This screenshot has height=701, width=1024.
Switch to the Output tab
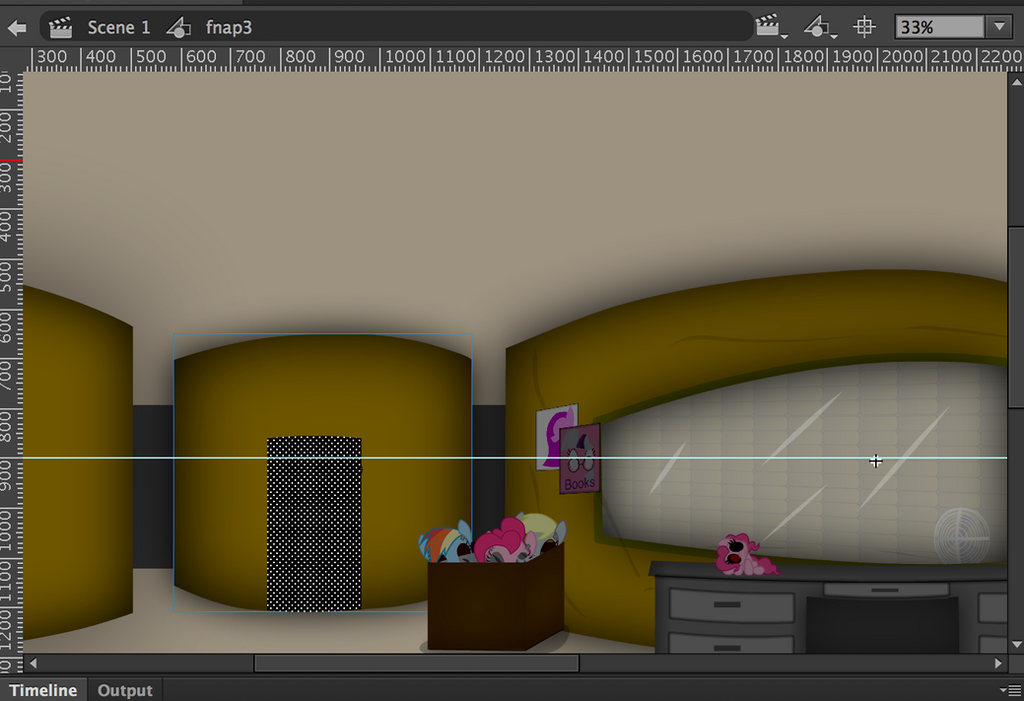pos(125,690)
